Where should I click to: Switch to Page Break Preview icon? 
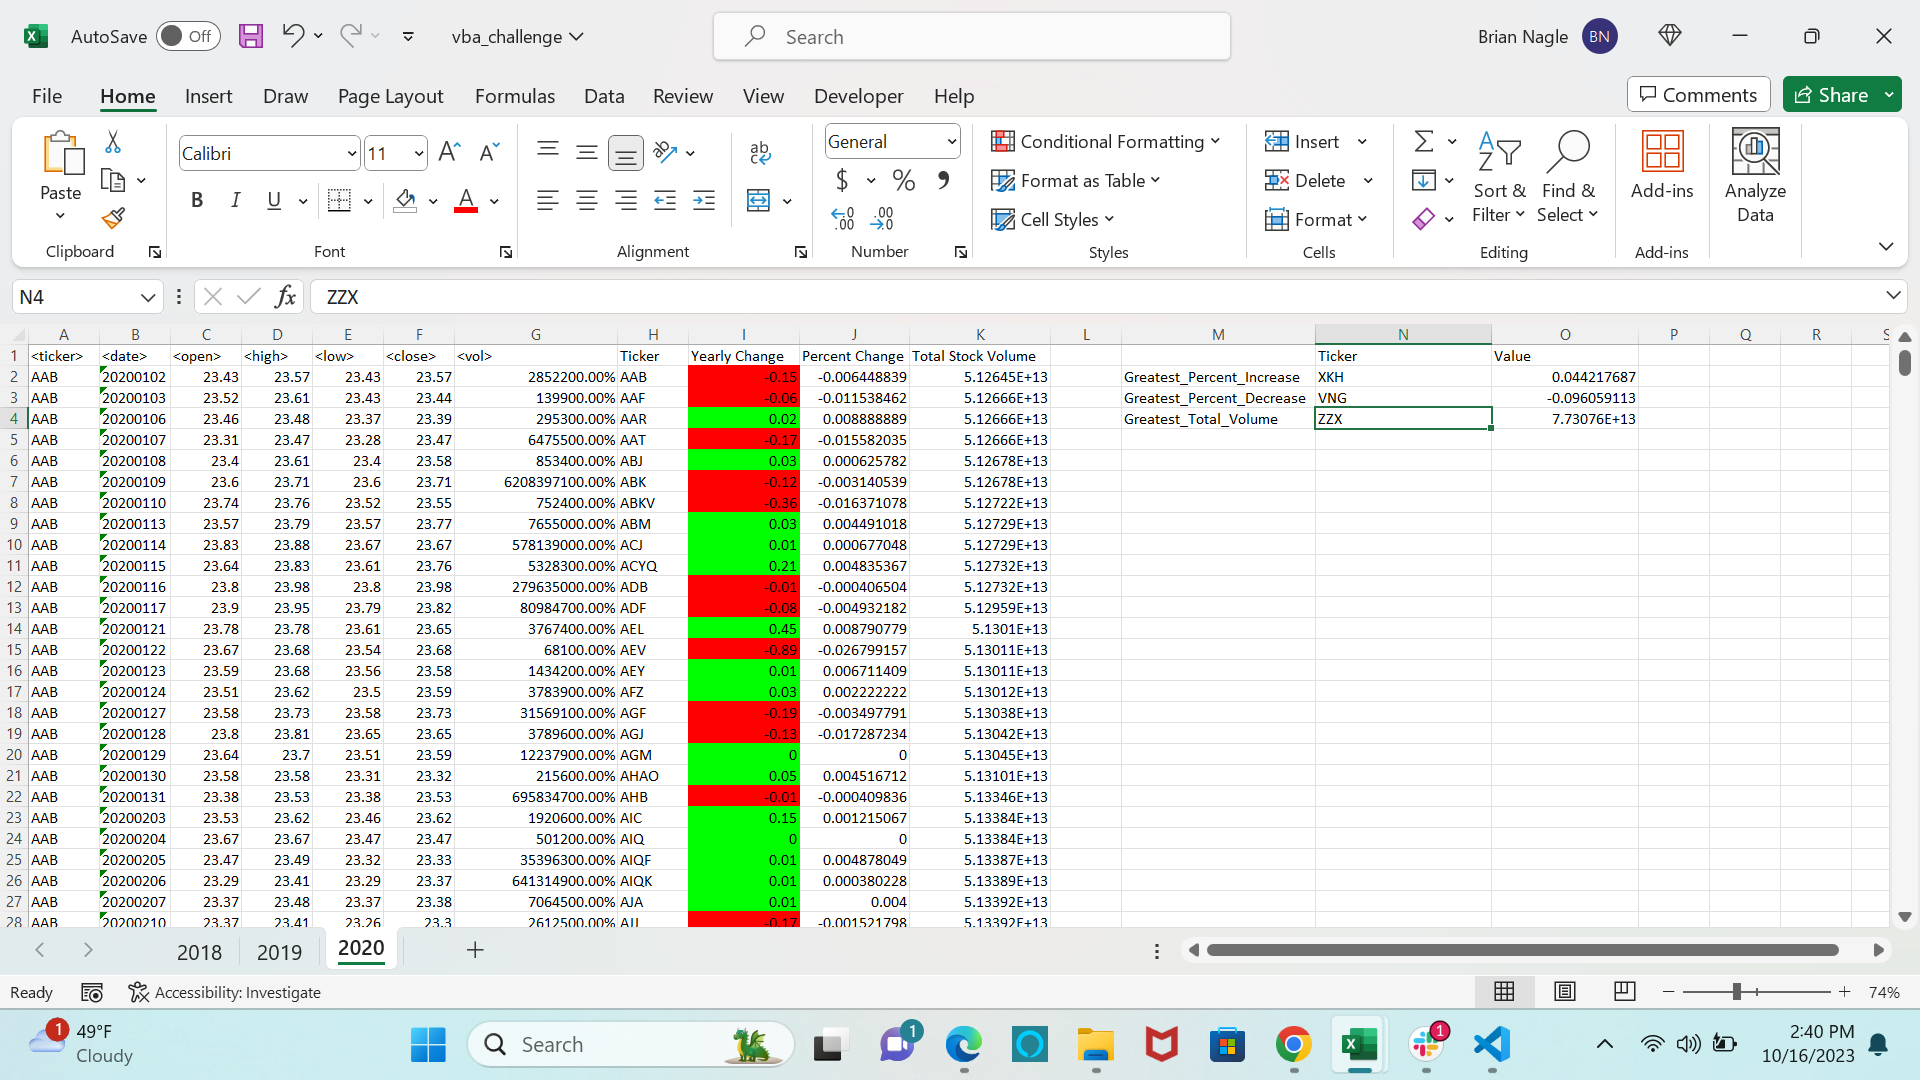point(1624,991)
